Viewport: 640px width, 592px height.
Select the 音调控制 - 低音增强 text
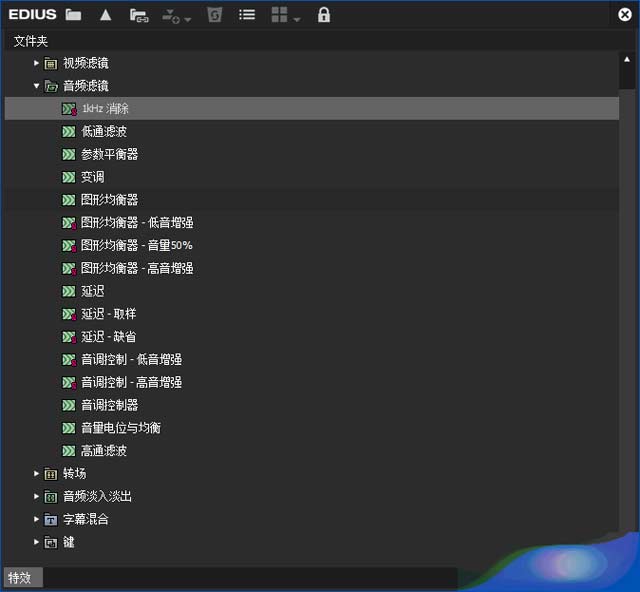tap(131, 360)
